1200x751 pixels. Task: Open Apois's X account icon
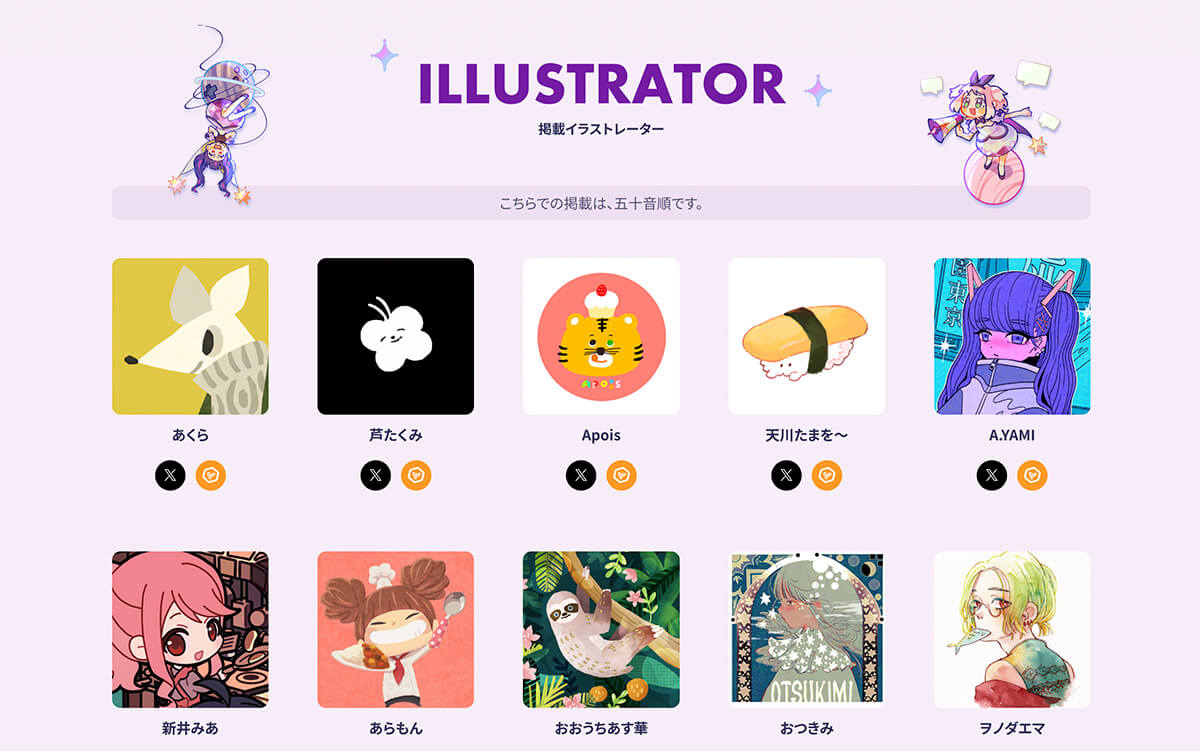pos(581,475)
